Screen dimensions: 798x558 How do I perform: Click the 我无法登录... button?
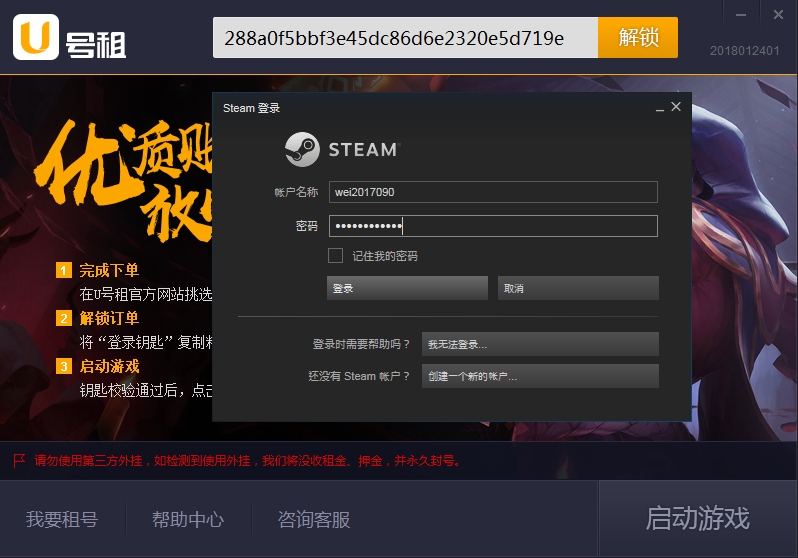tap(540, 344)
